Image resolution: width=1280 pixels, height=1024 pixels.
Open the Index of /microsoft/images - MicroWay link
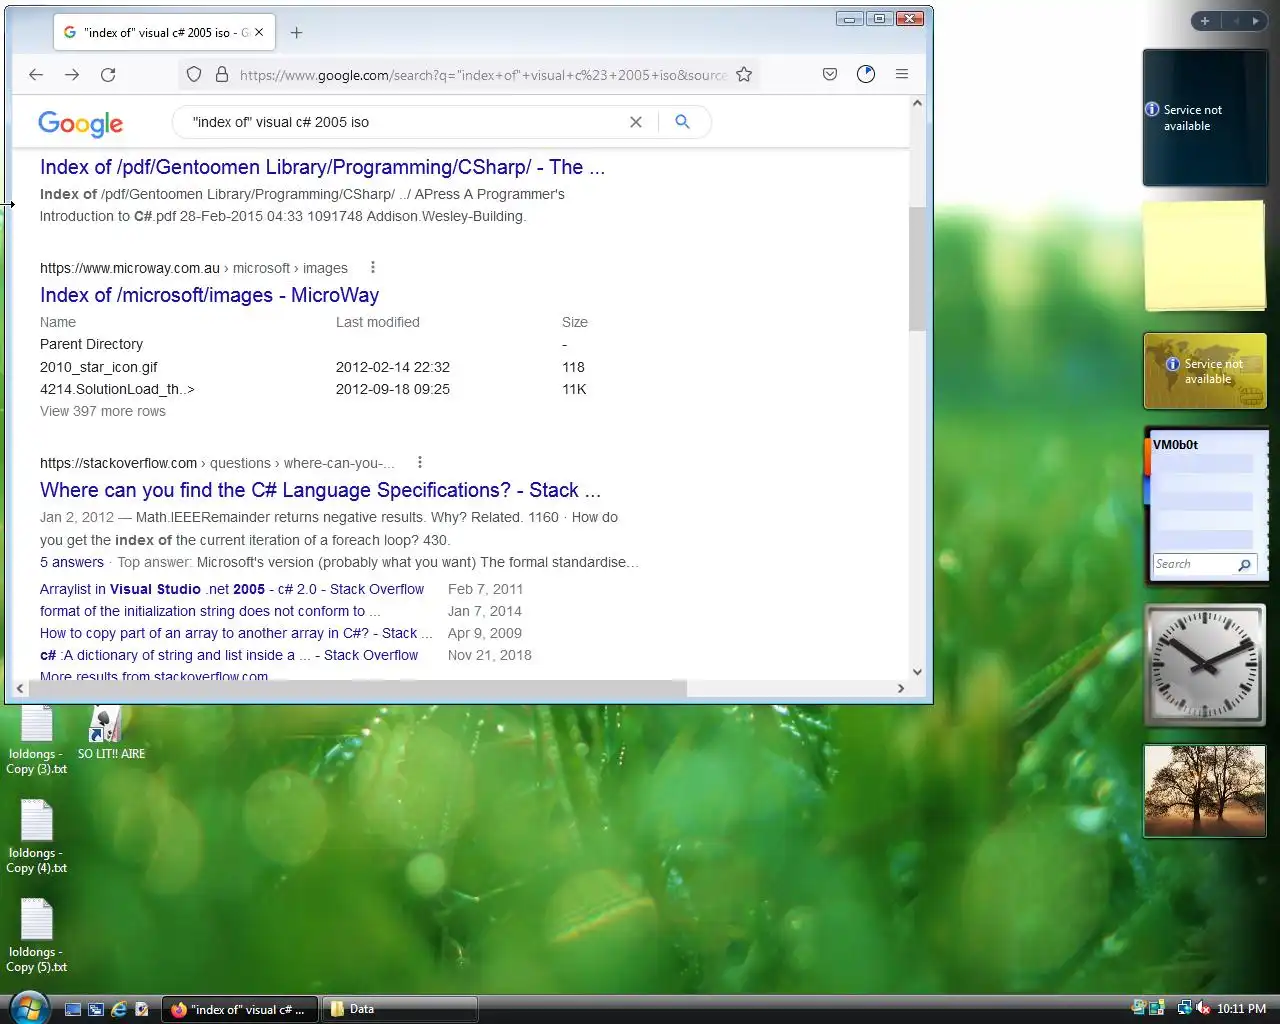(x=209, y=295)
